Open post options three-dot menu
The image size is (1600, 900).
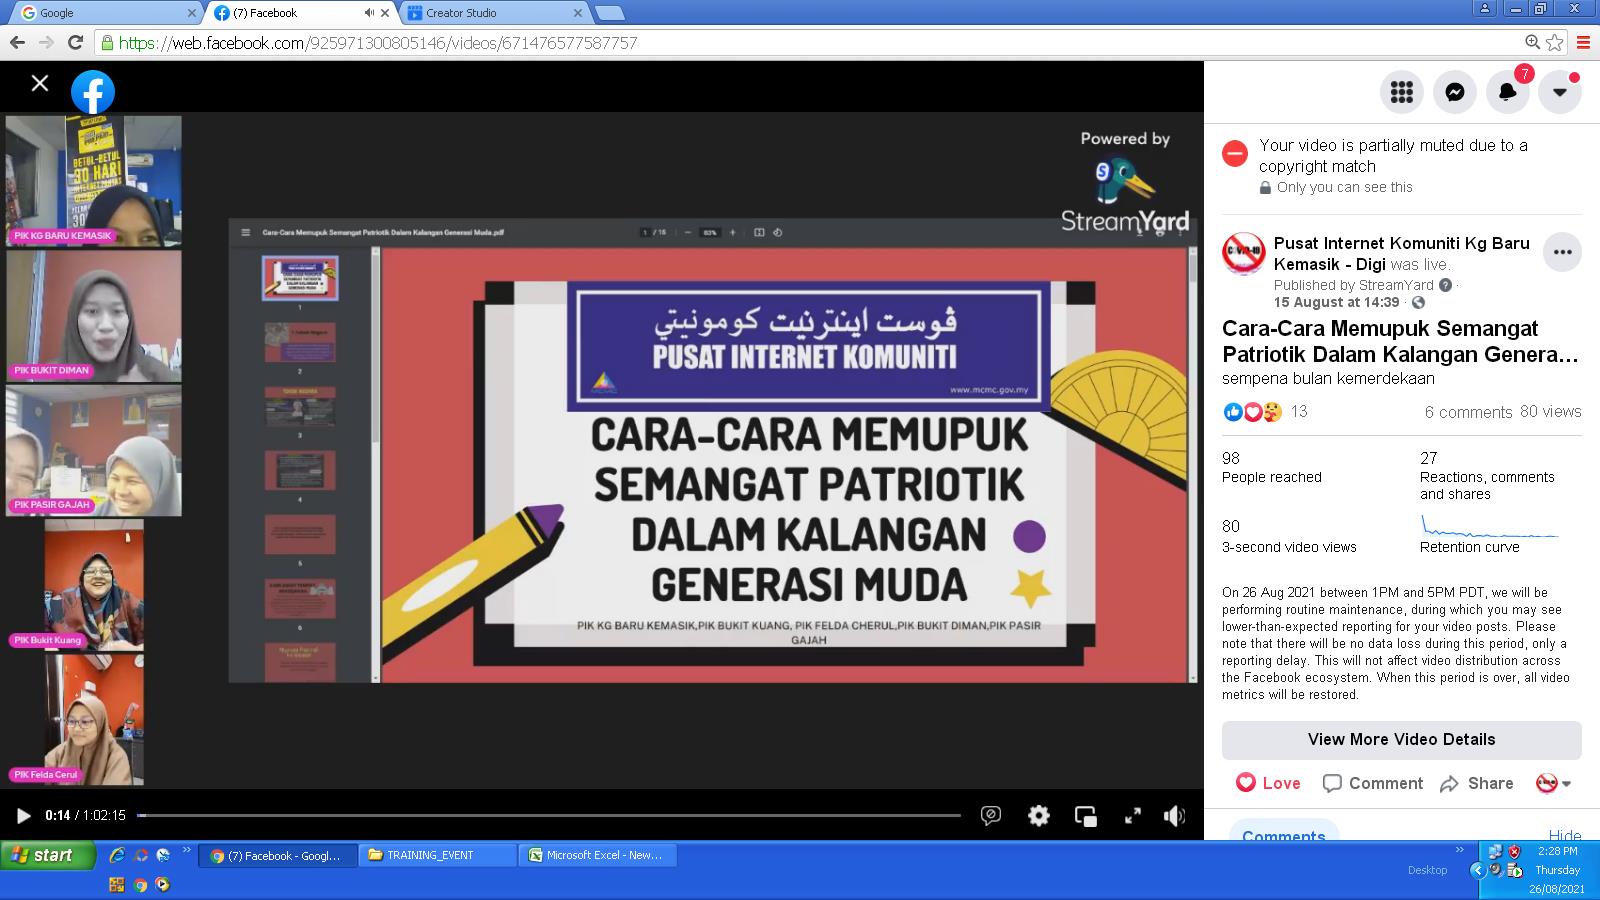click(1562, 252)
